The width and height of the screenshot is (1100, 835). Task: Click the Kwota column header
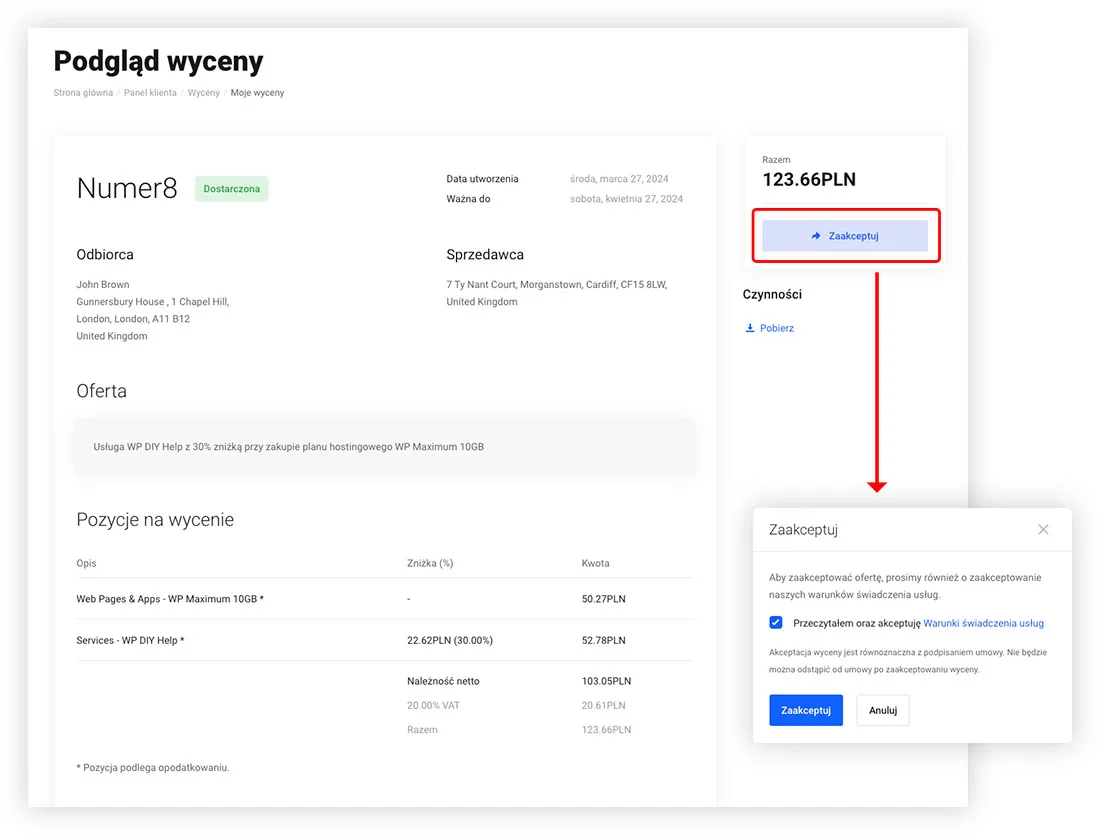click(596, 563)
